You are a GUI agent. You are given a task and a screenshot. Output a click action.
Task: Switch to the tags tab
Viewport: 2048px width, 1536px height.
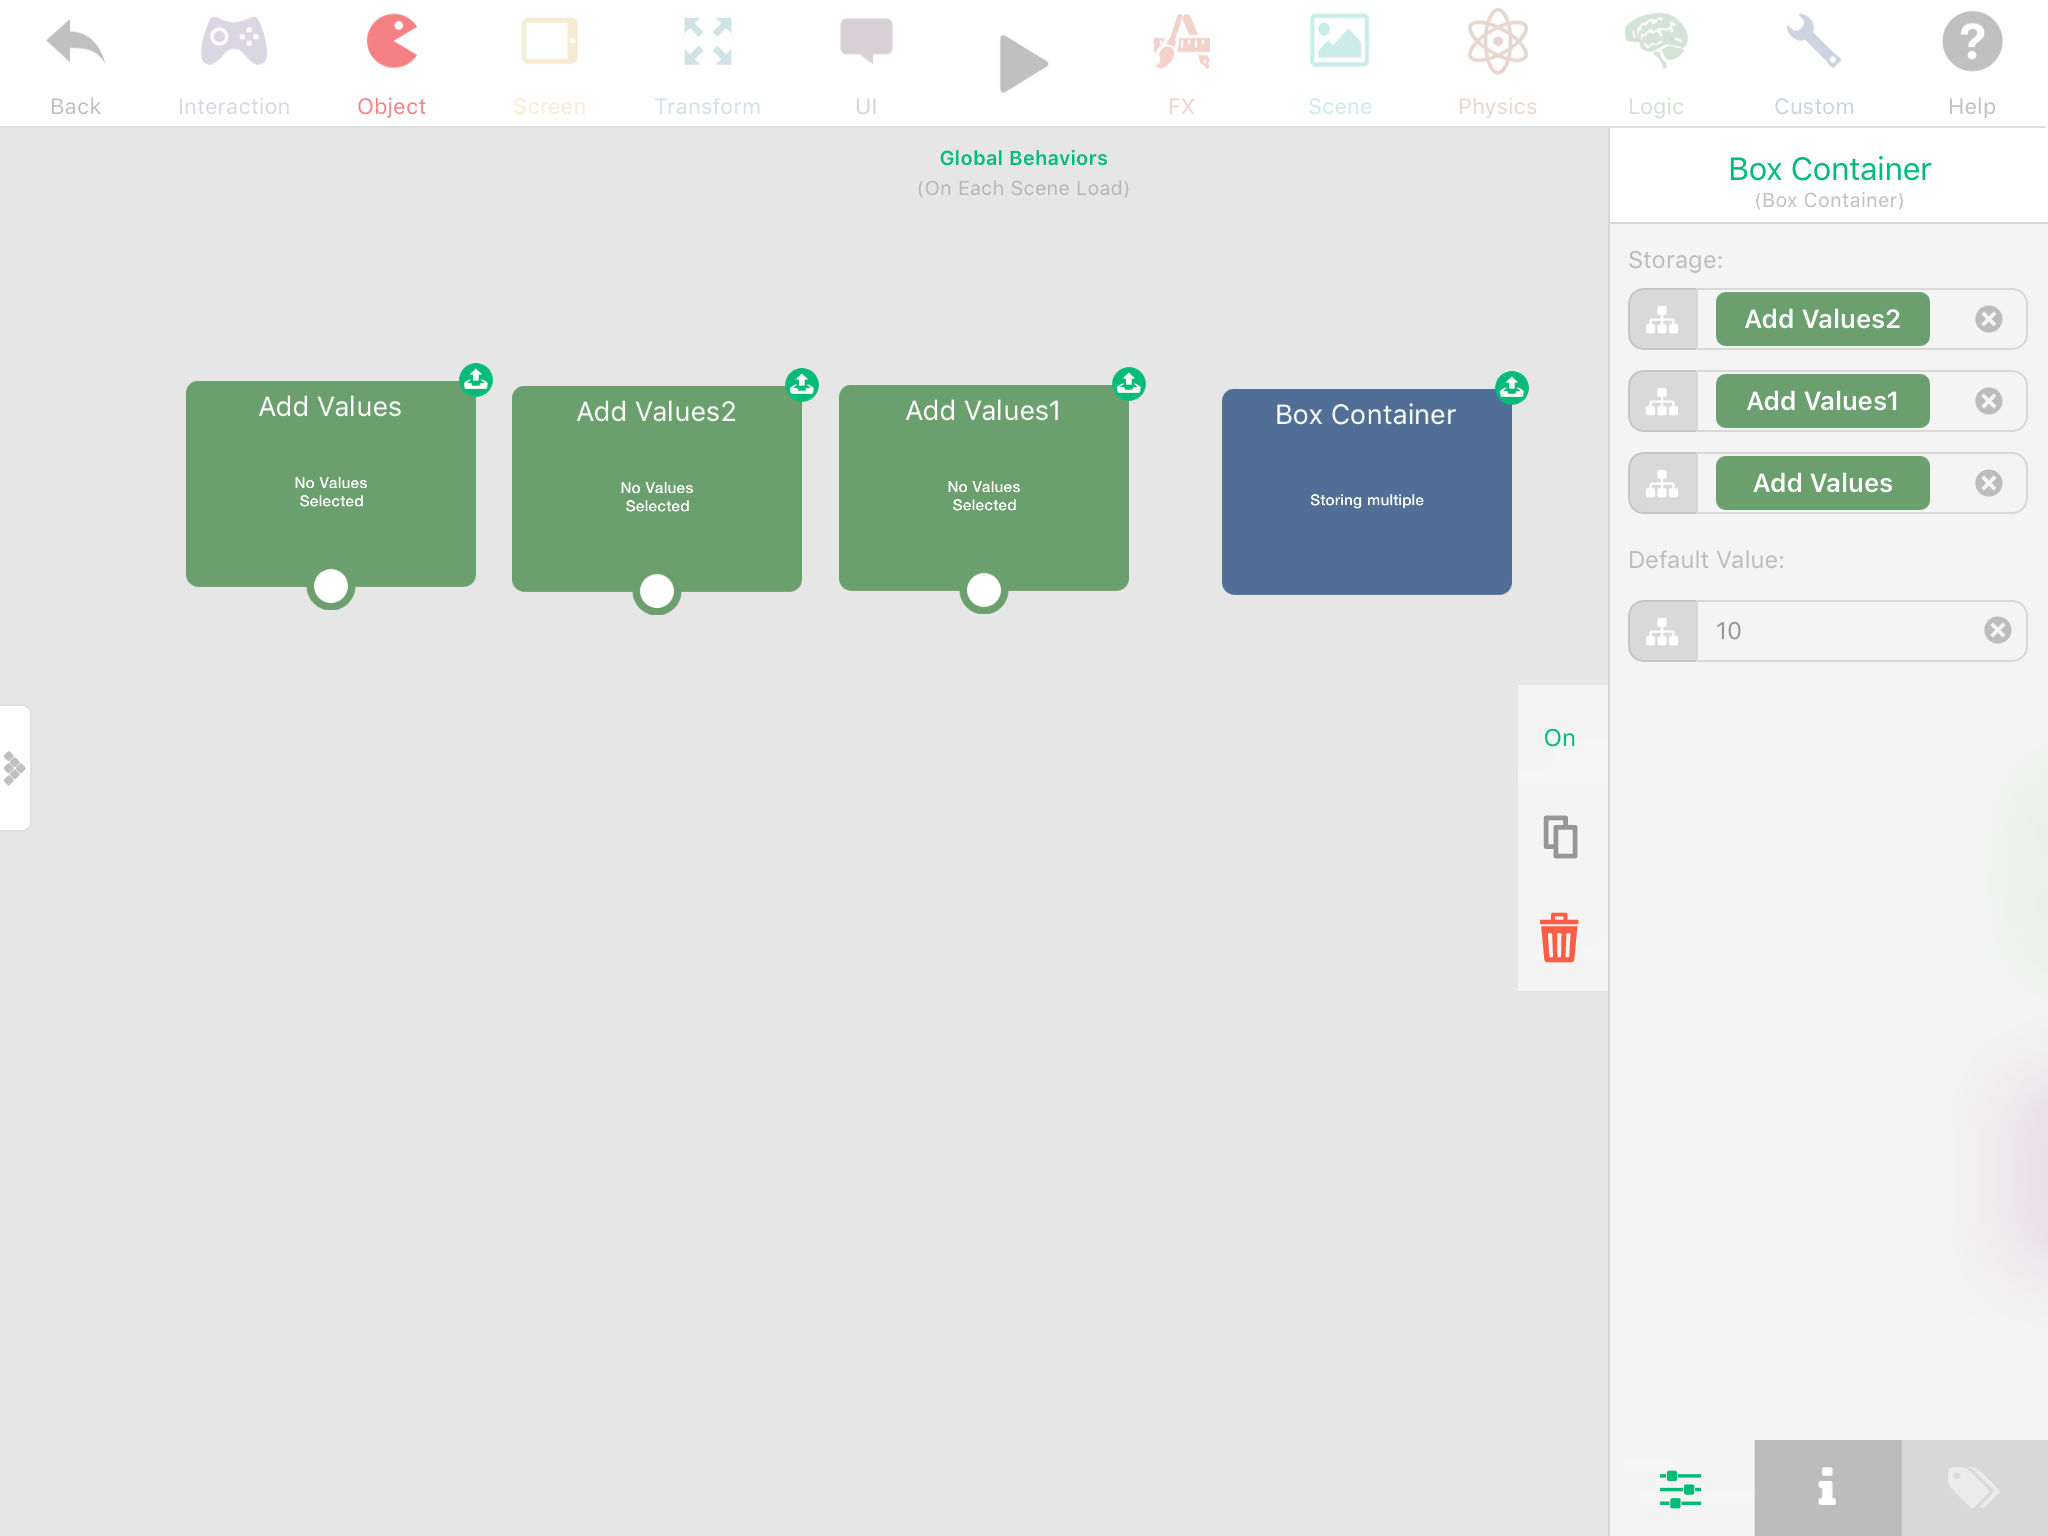coord(1973,1487)
